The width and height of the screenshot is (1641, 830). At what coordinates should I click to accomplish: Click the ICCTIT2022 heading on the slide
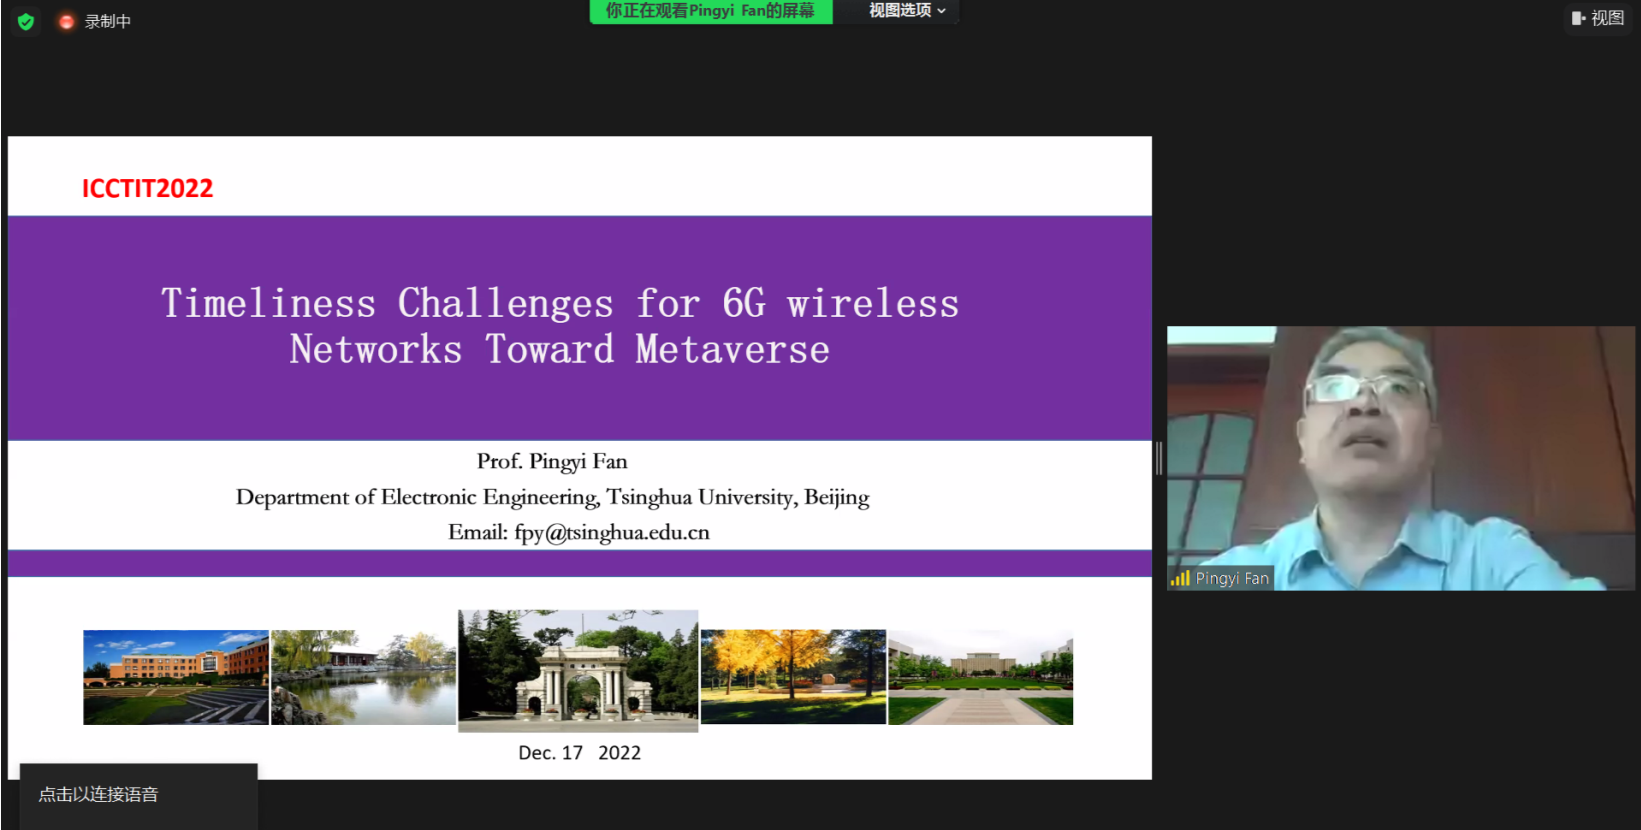point(148,188)
